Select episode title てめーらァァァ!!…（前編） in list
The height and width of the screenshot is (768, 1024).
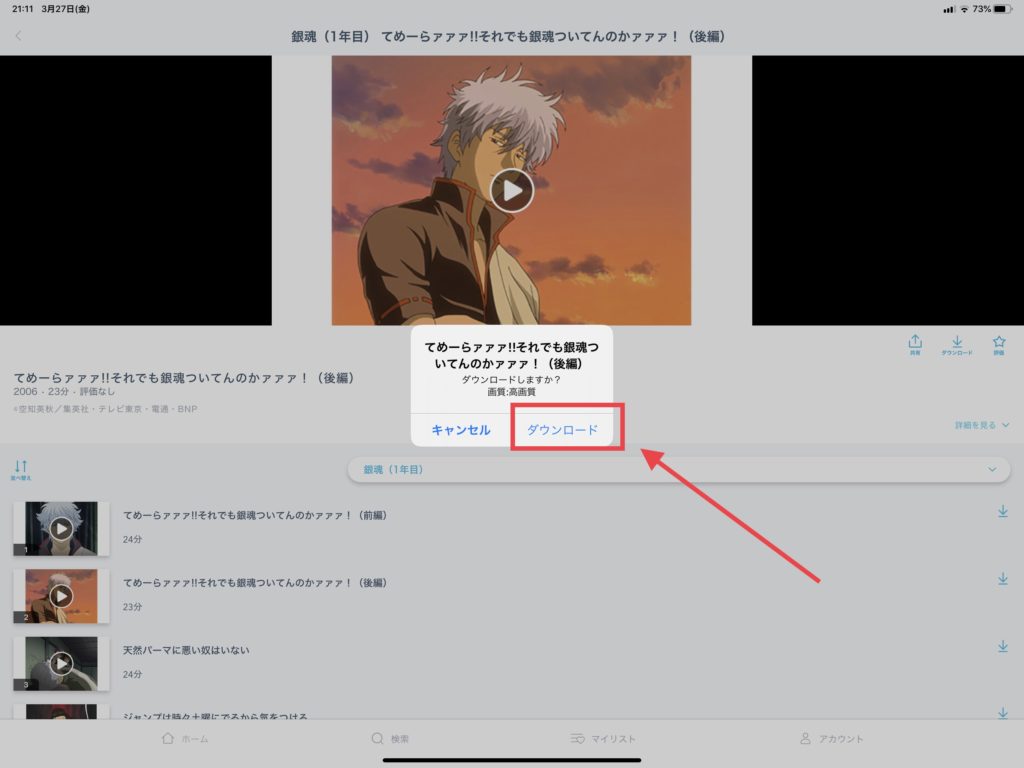pyautogui.click(x=255, y=515)
